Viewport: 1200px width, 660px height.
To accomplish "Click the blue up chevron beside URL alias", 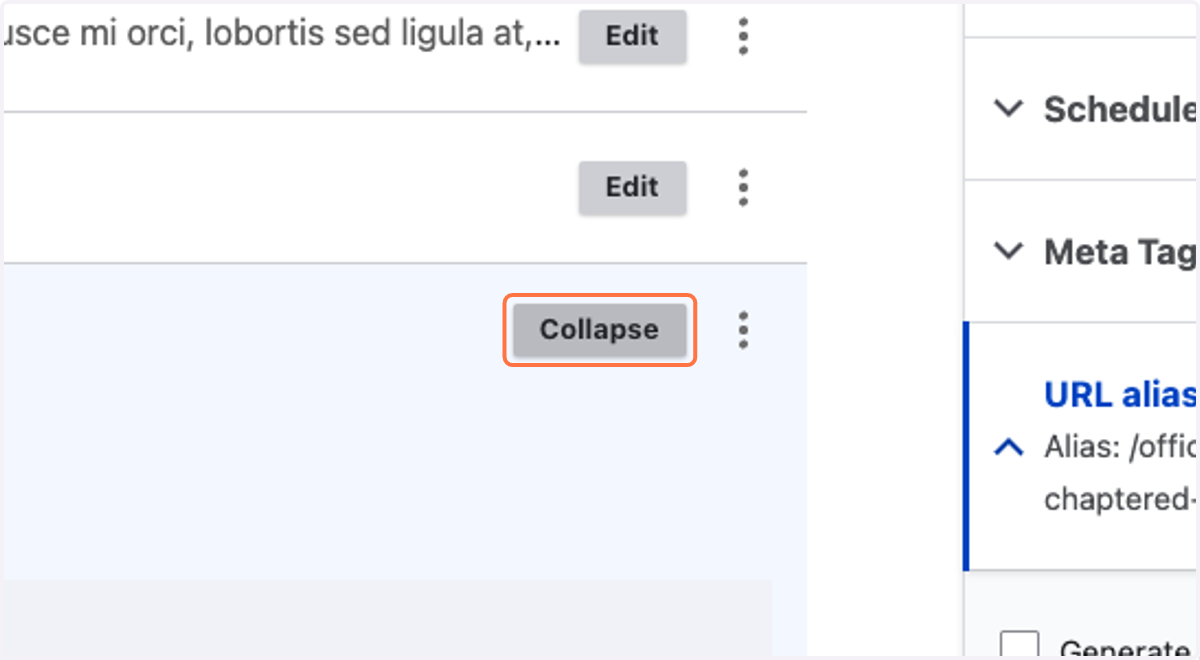I will tap(1010, 447).
